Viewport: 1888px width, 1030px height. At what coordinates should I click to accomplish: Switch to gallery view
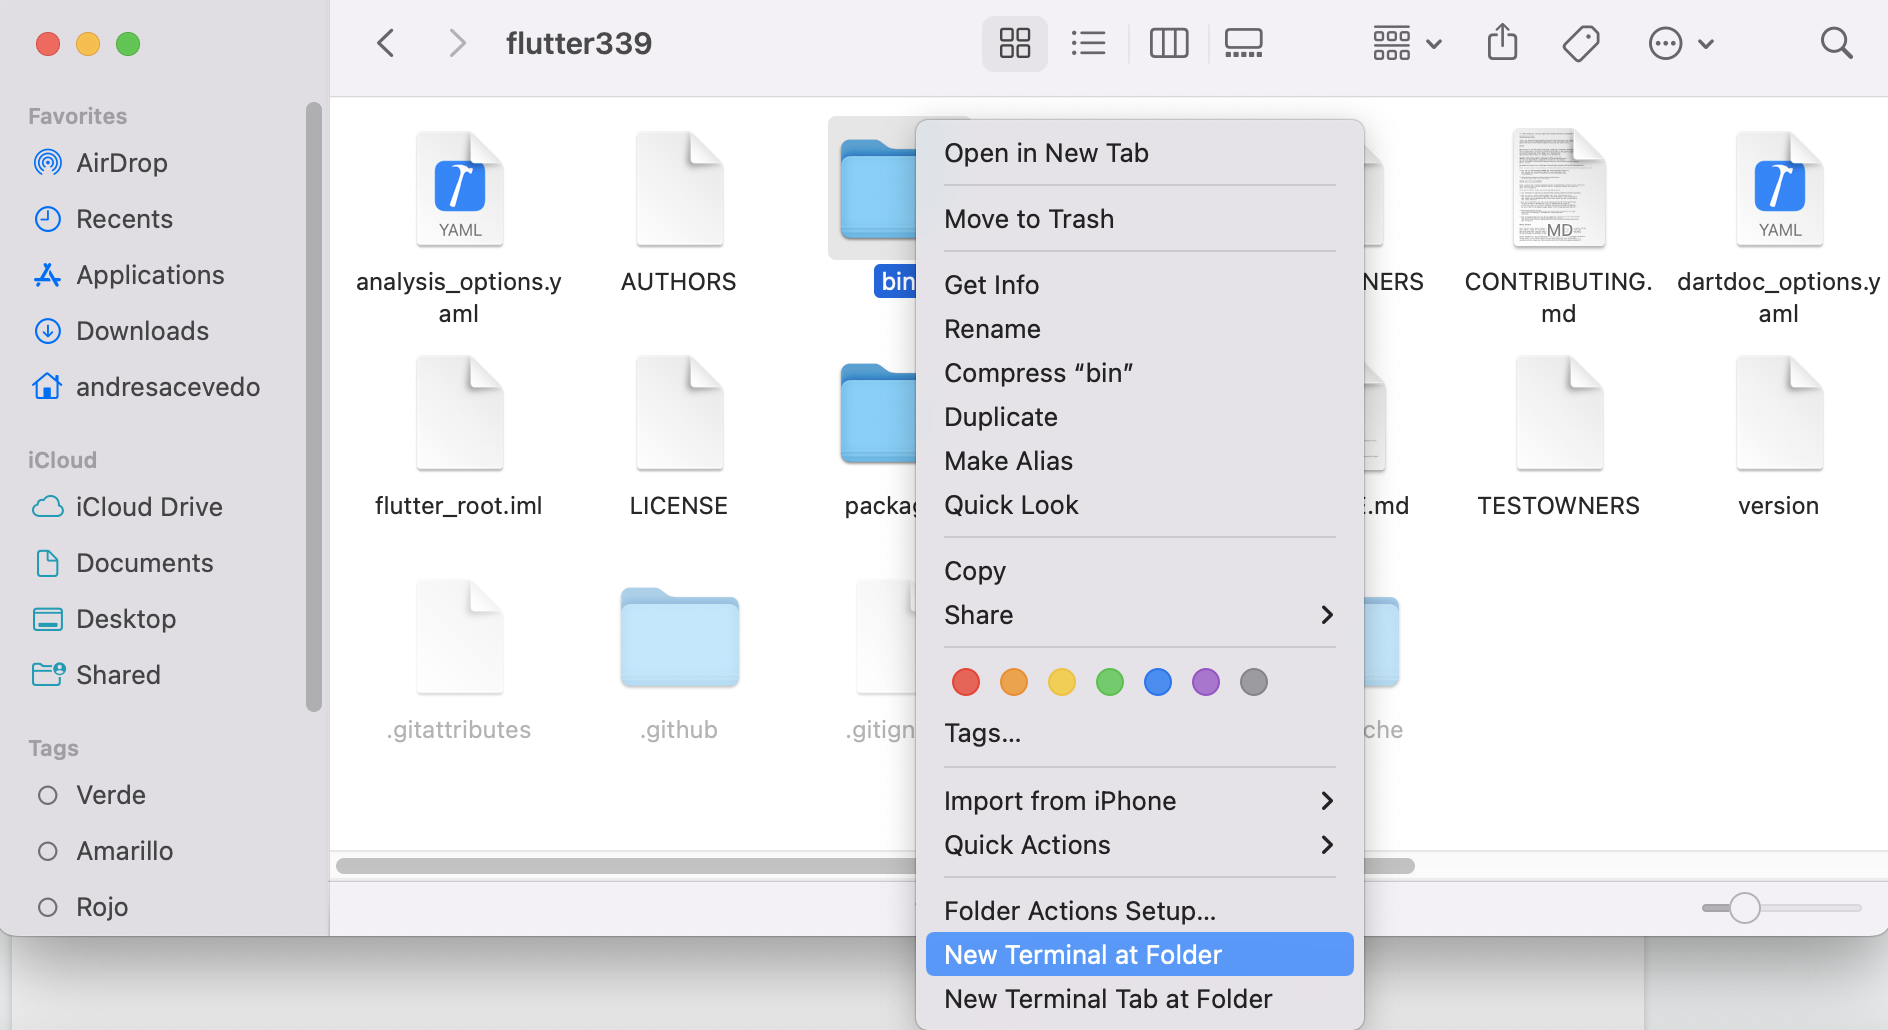pyautogui.click(x=1244, y=43)
